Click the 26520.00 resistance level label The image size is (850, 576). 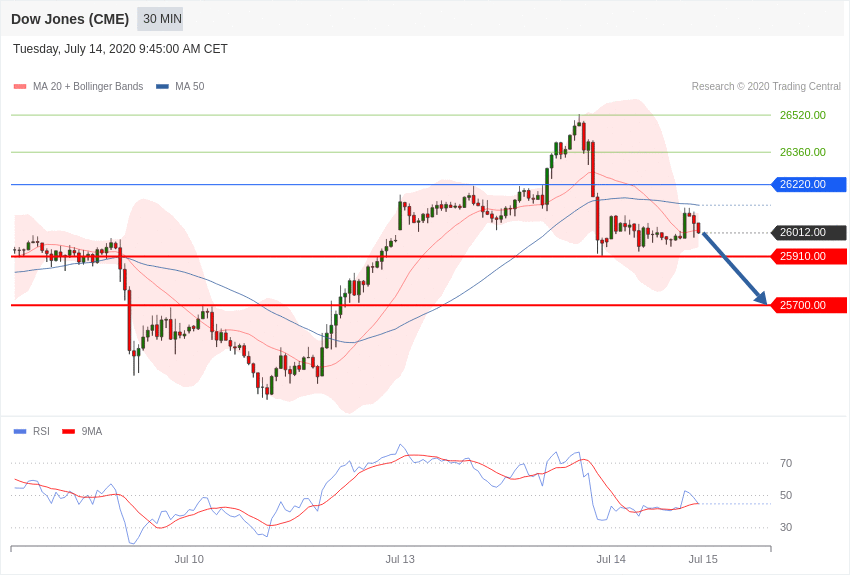point(803,115)
